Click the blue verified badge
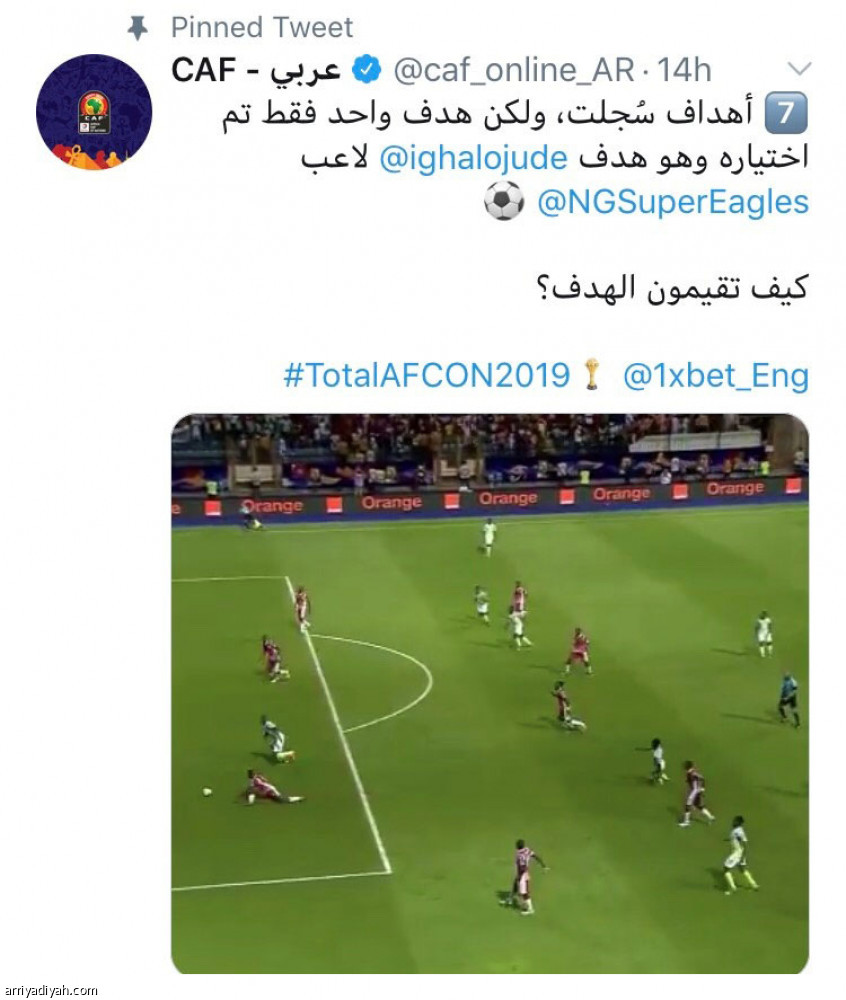This screenshot has height=1000, width=846. [x=367, y=70]
